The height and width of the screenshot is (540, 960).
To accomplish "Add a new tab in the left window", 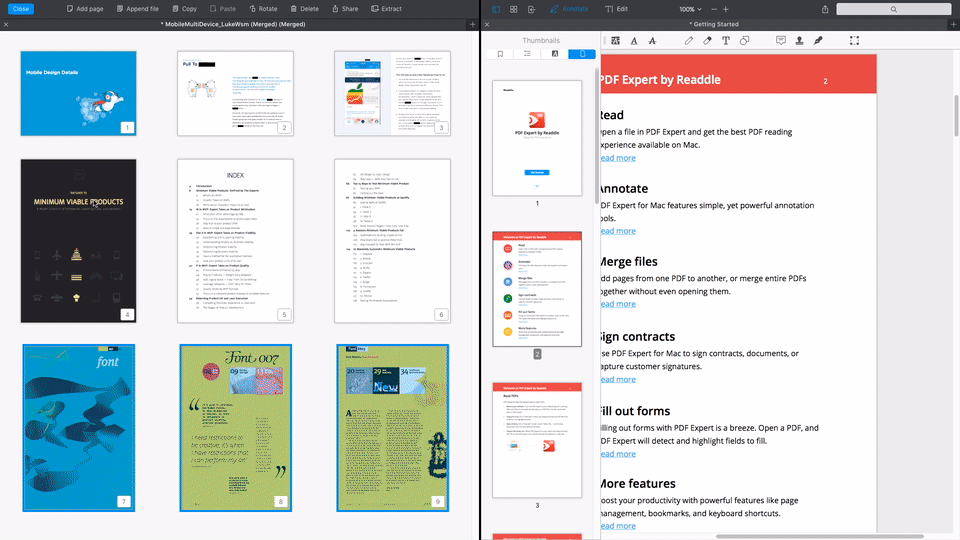I will [x=472, y=24].
